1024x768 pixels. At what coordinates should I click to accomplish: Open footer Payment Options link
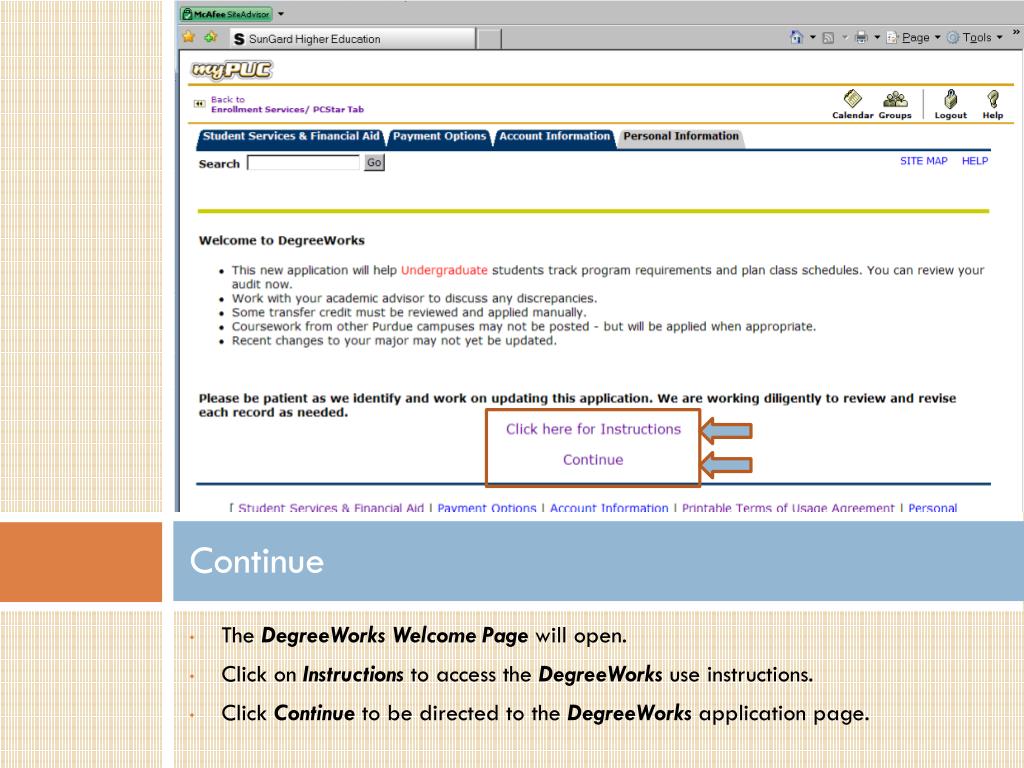click(x=487, y=507)
